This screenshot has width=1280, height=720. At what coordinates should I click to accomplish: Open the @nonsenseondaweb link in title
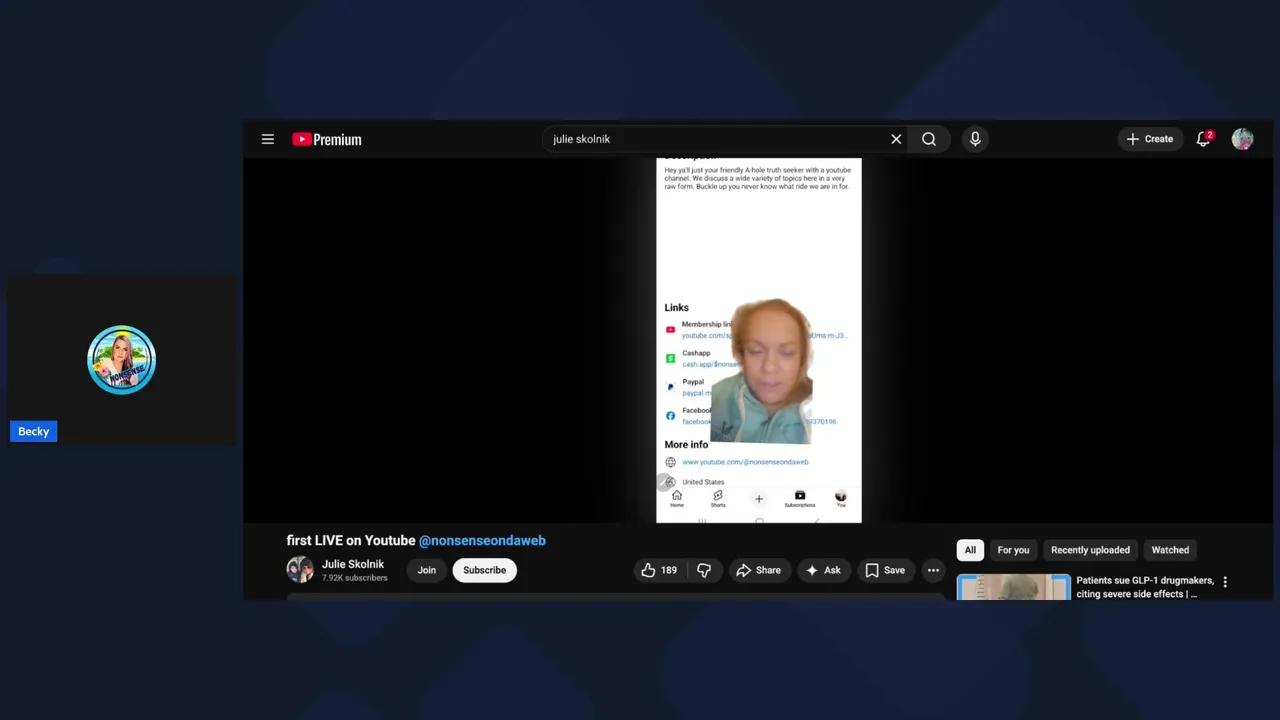[482, 540]
